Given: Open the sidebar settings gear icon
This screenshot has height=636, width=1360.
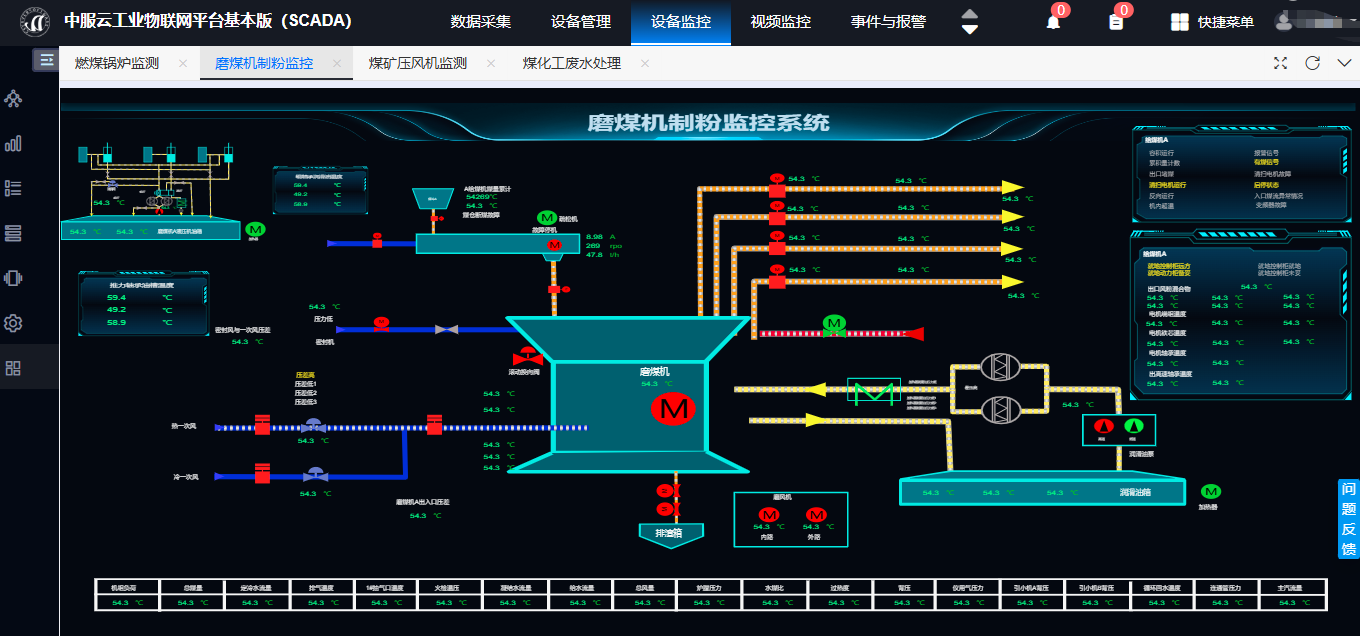Looking at the screenshot, I should click(14, 323).
